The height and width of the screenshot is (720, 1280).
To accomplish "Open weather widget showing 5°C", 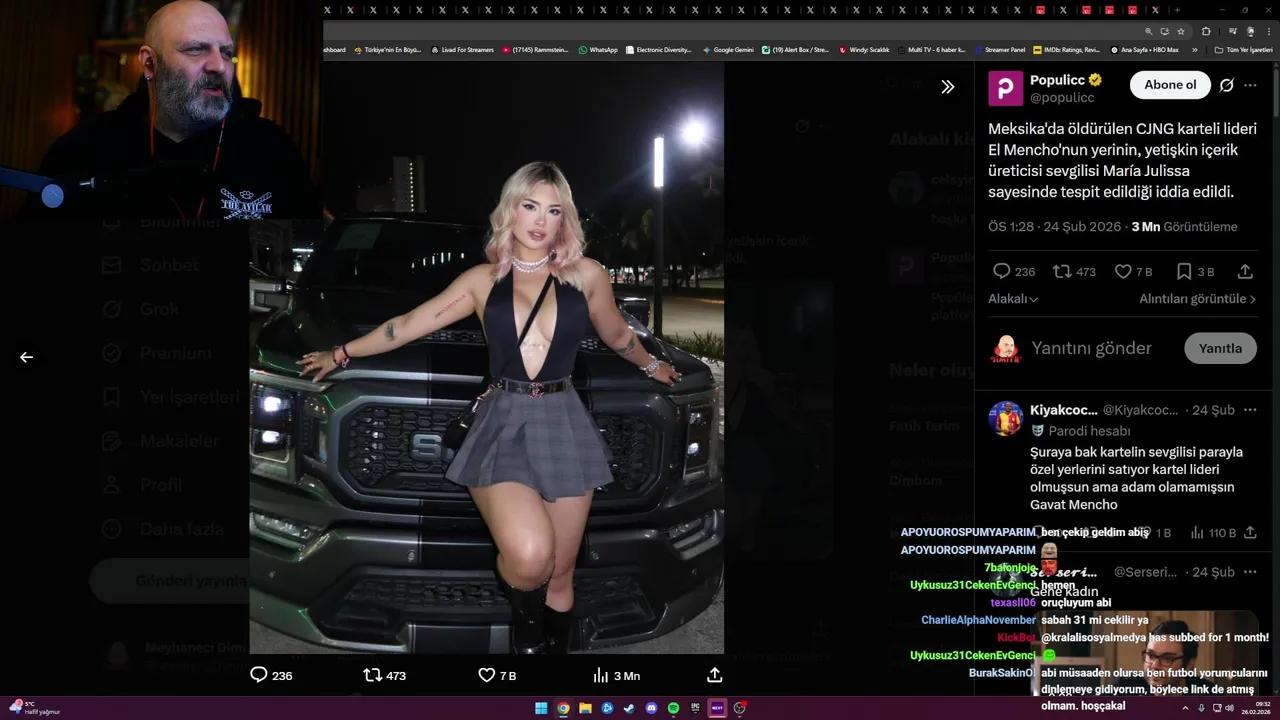I will point(35,708).
